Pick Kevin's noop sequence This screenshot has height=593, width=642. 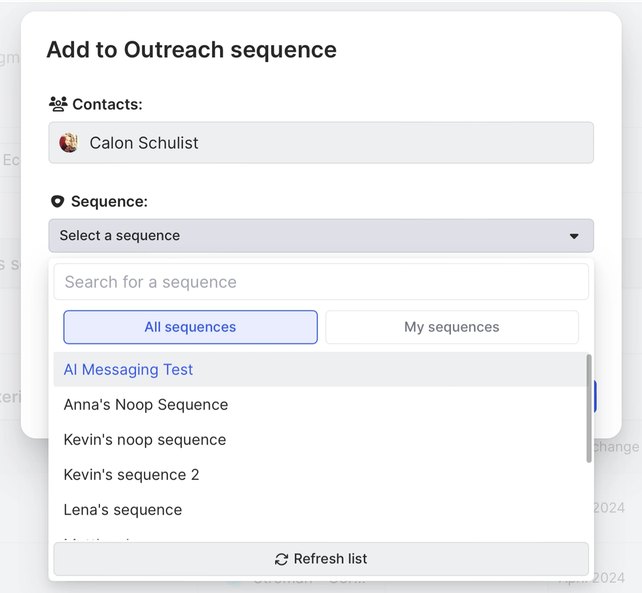(145, 440)
